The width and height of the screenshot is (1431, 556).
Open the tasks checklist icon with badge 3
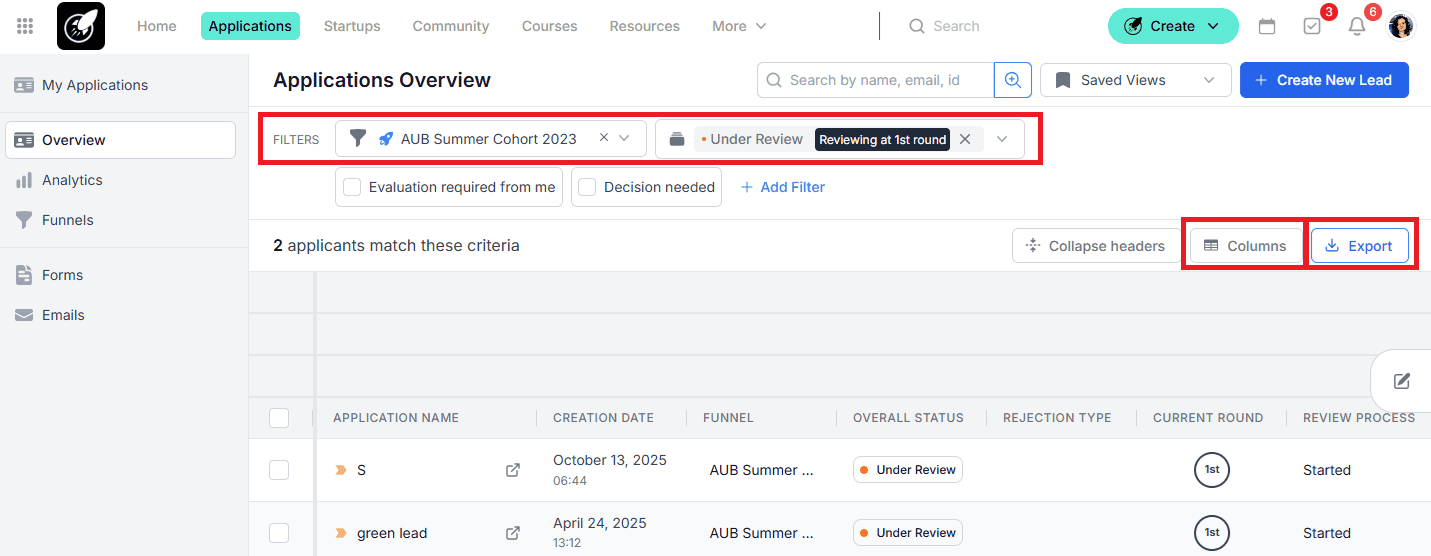[1312, 26]
